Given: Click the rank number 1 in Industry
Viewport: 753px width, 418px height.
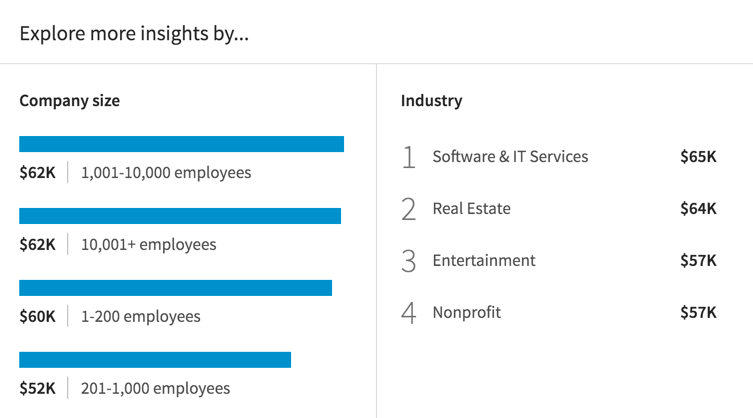Looking at the screenshot, I should coord(409,157).
